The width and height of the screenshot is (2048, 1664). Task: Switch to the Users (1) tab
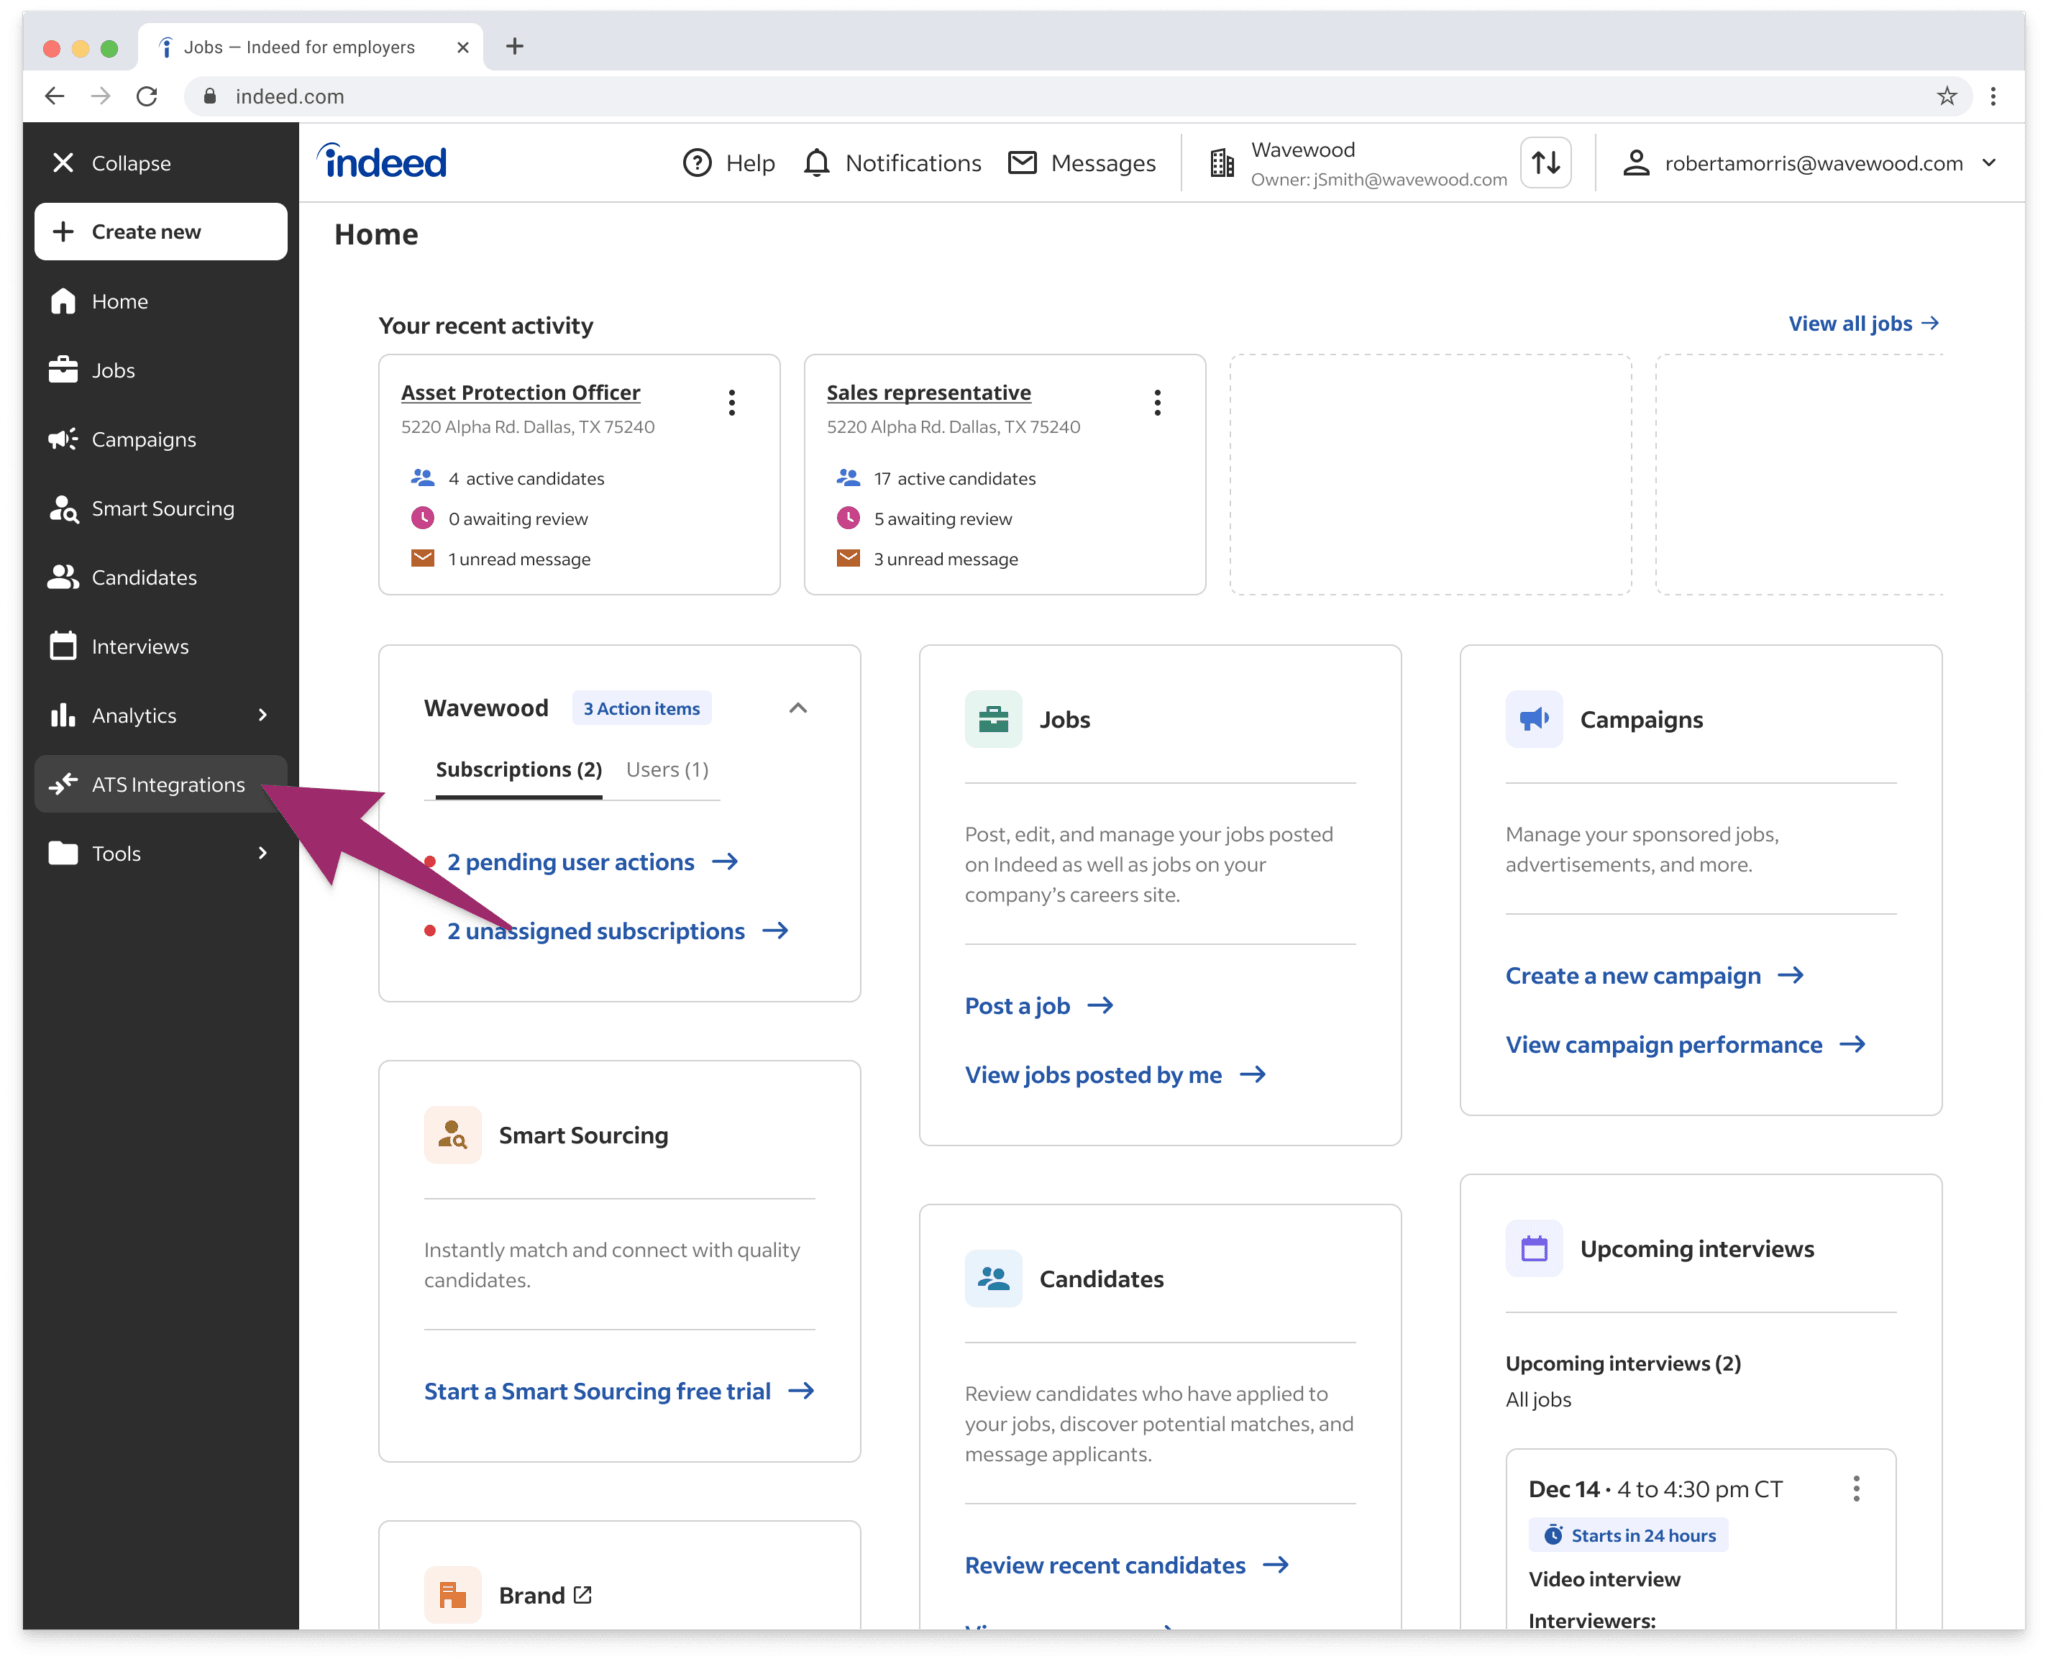(667, 769)
